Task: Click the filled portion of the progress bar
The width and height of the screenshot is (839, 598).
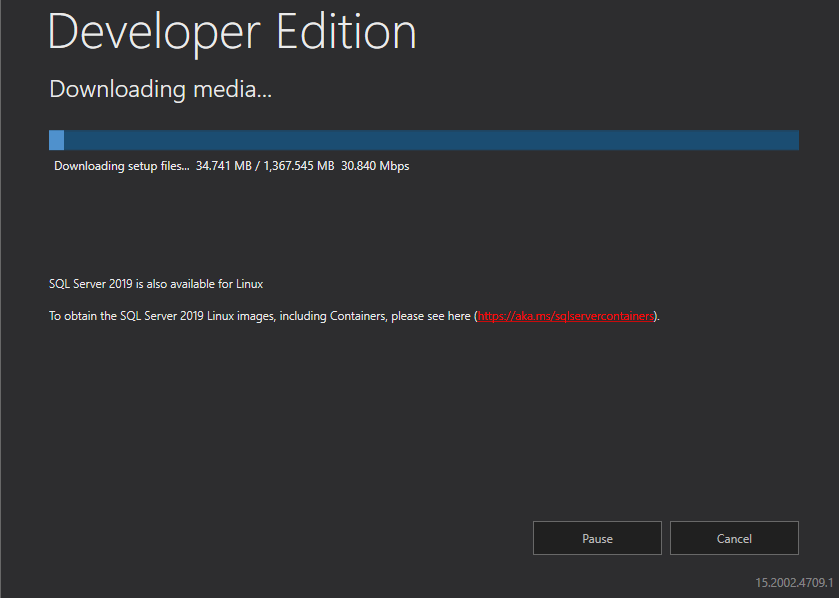Action: tap(56, 140)
